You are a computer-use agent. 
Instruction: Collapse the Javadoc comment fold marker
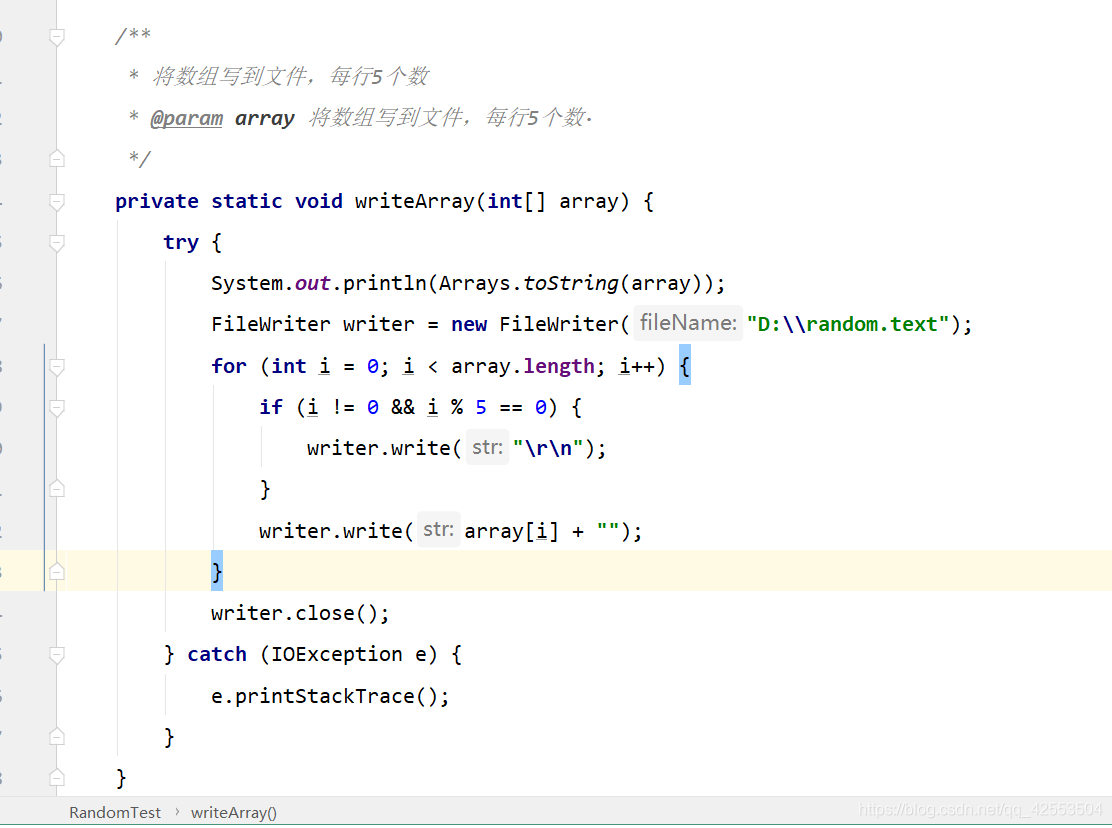click(57, 36)
